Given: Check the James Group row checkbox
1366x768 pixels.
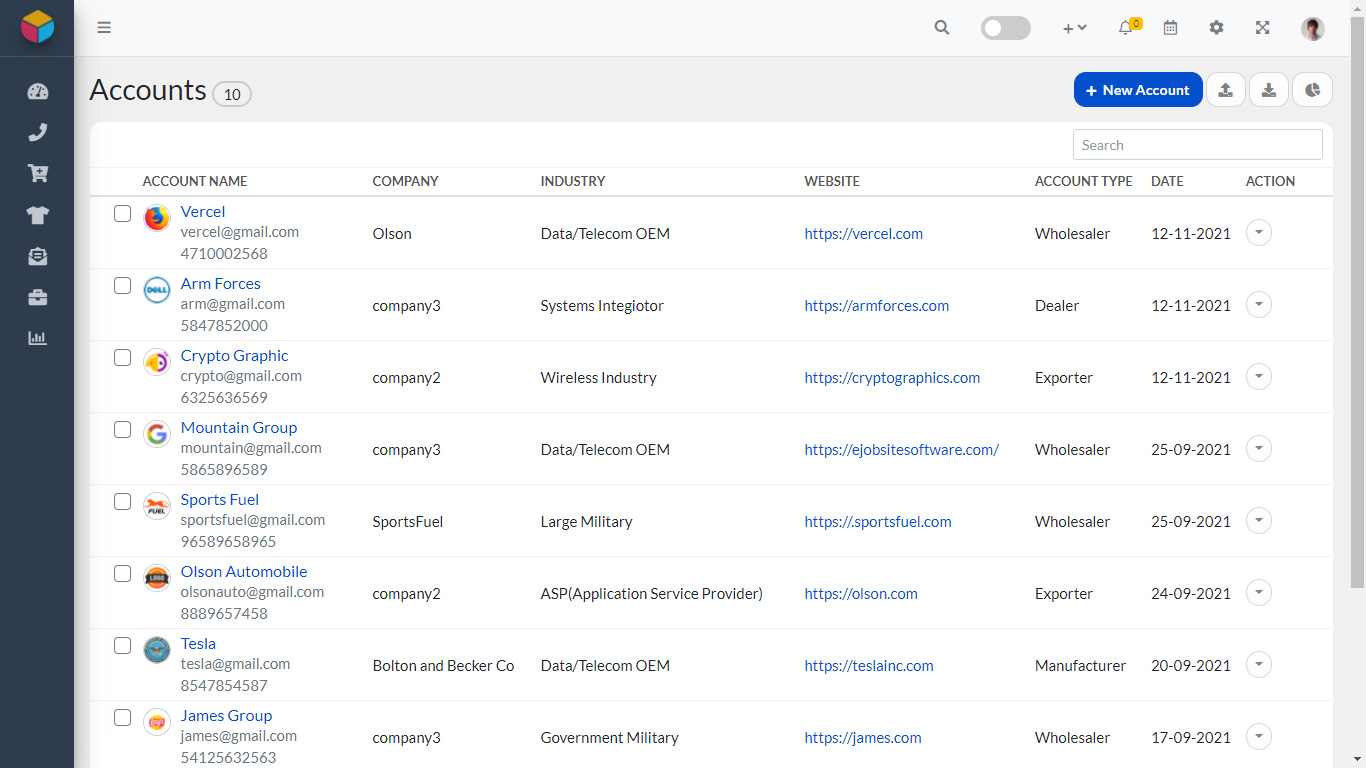Looking at the screenshot, I should point(122,717).
